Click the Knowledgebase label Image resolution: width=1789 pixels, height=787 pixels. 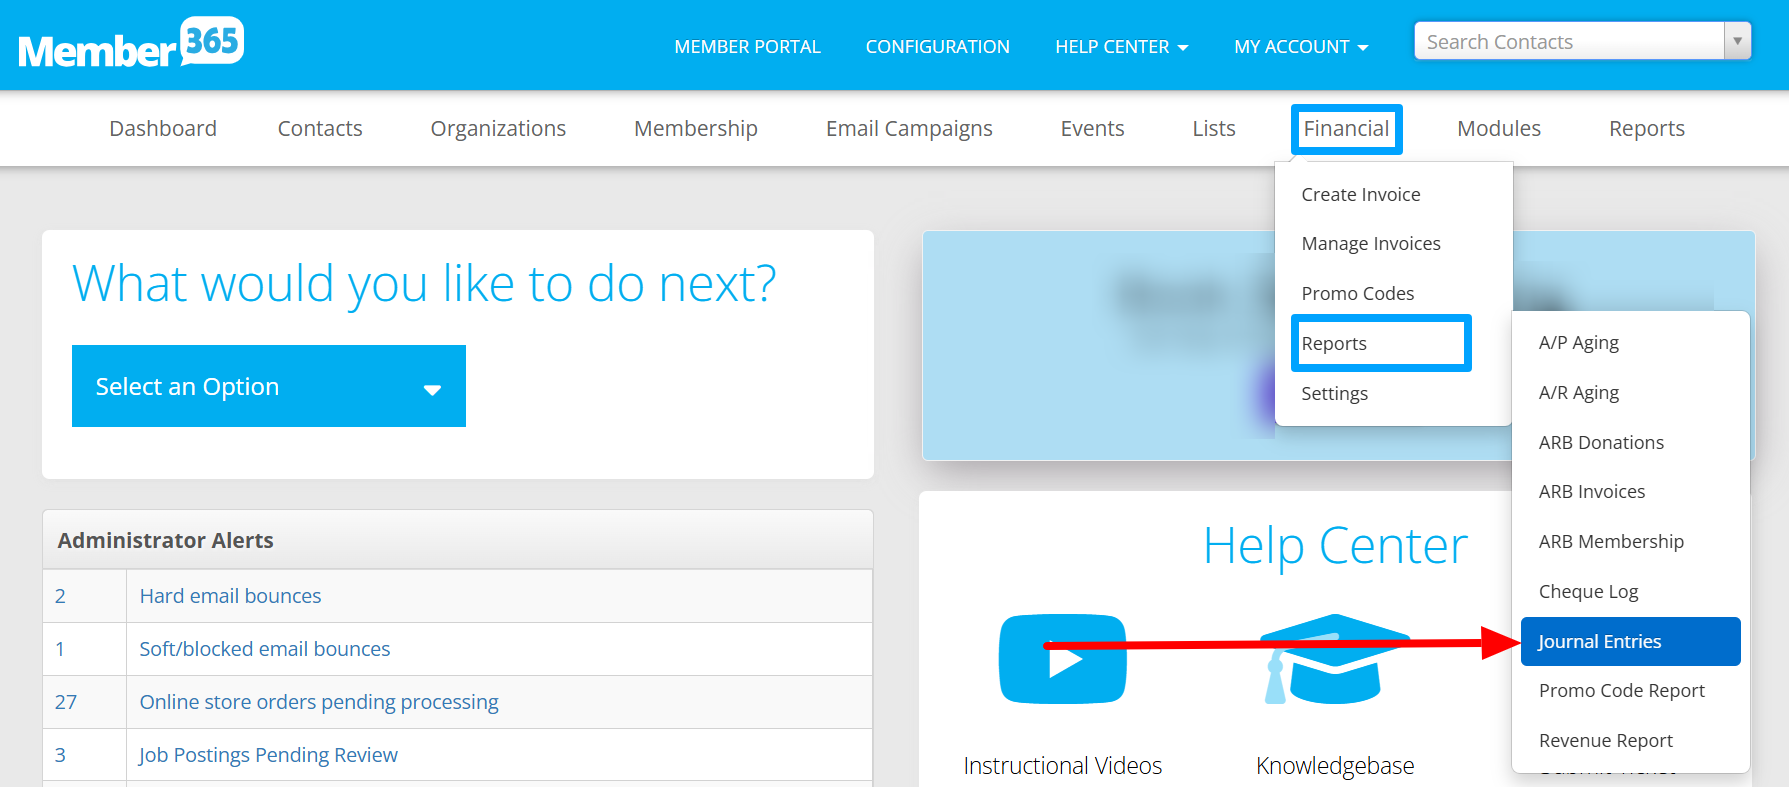1335,766
